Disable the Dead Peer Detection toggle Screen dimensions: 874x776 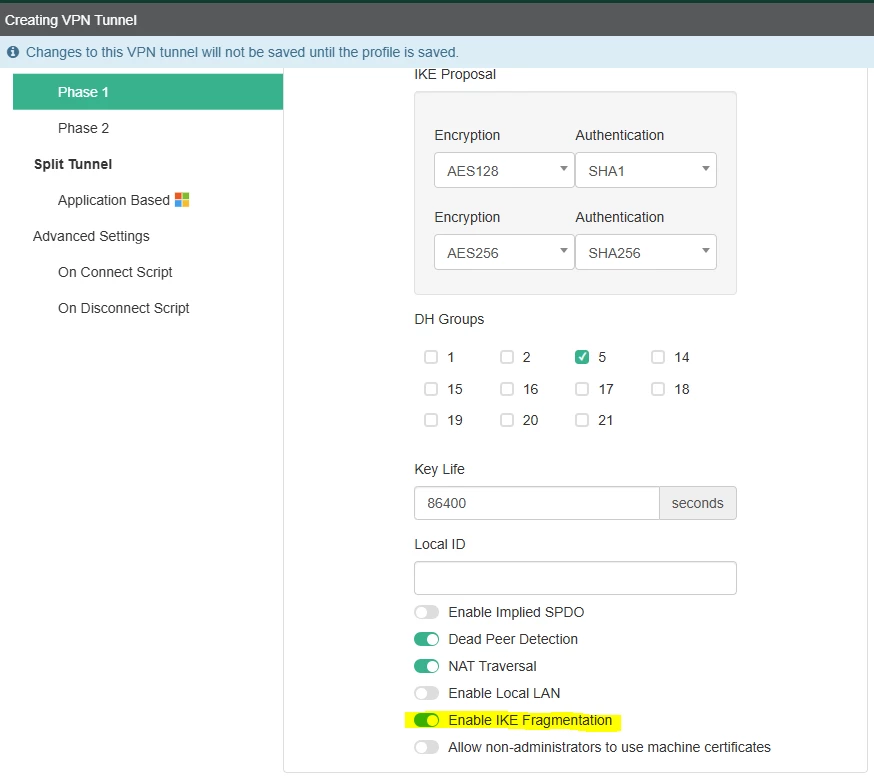click(x=426, y=639)
